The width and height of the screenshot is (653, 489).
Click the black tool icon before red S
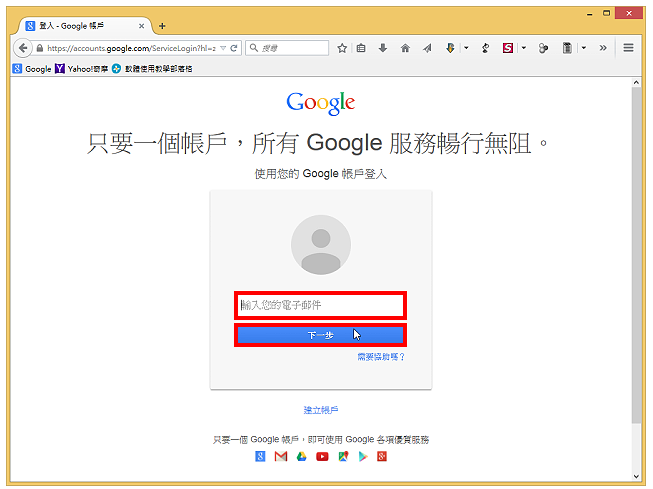coord(485,48)
